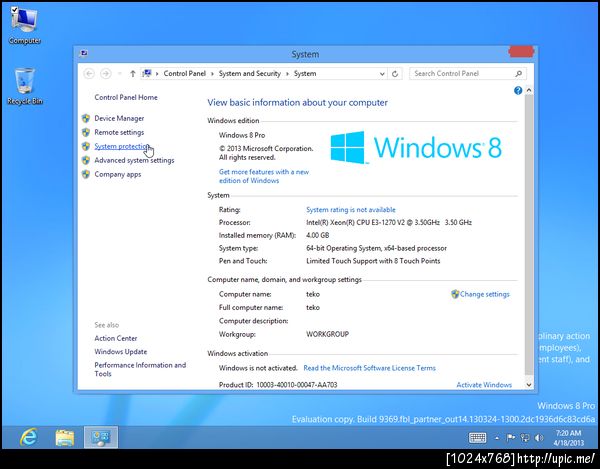
Task: Click taskbar clock showing 7:20 AM
Action: 568,438
